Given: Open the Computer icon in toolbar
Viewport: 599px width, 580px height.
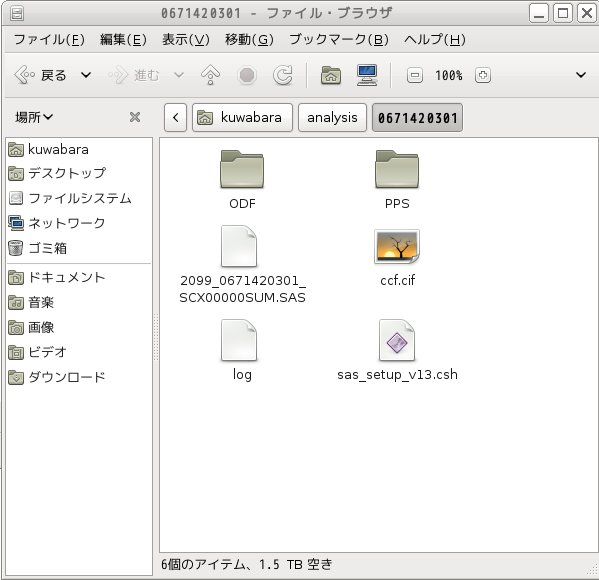Looking at the screenshot, I should (367, 75).
